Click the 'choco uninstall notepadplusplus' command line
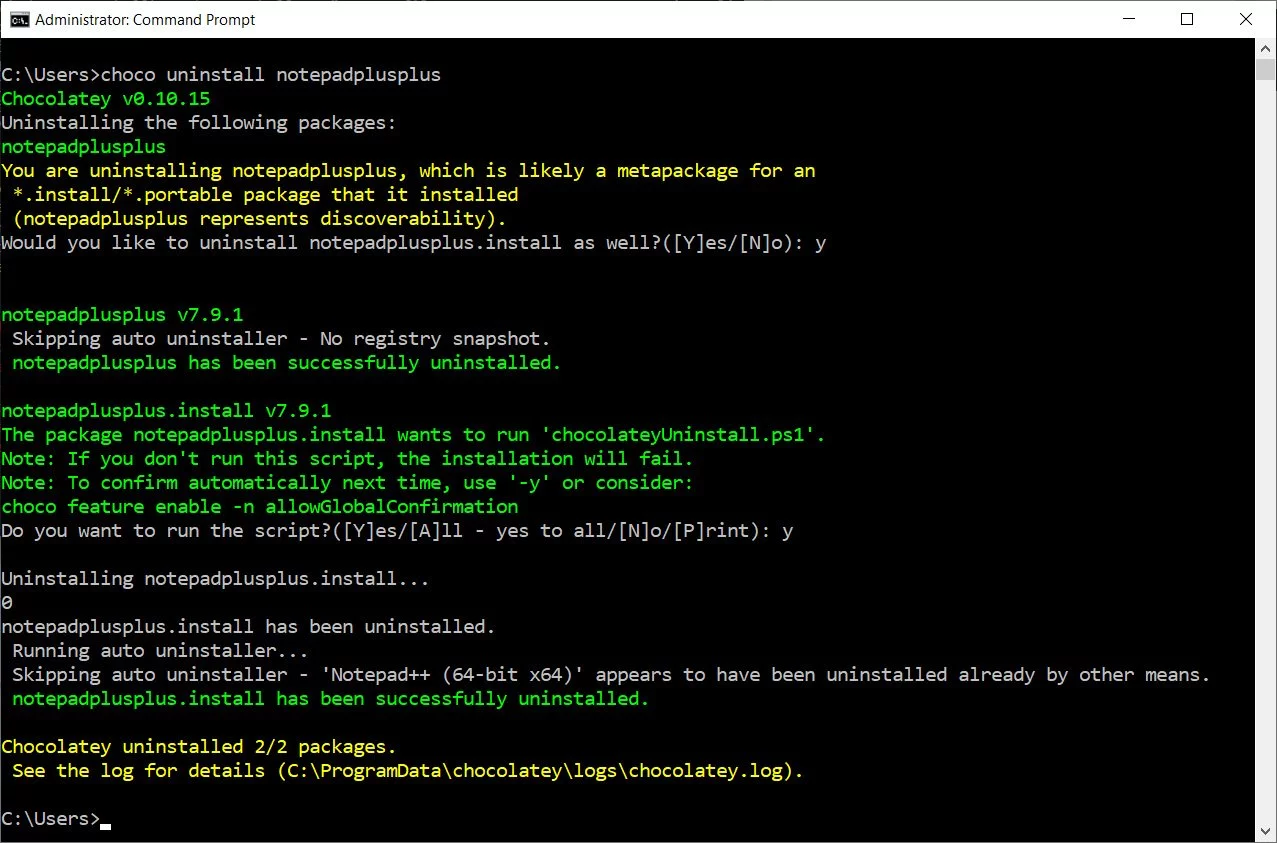 click(221, 75)
